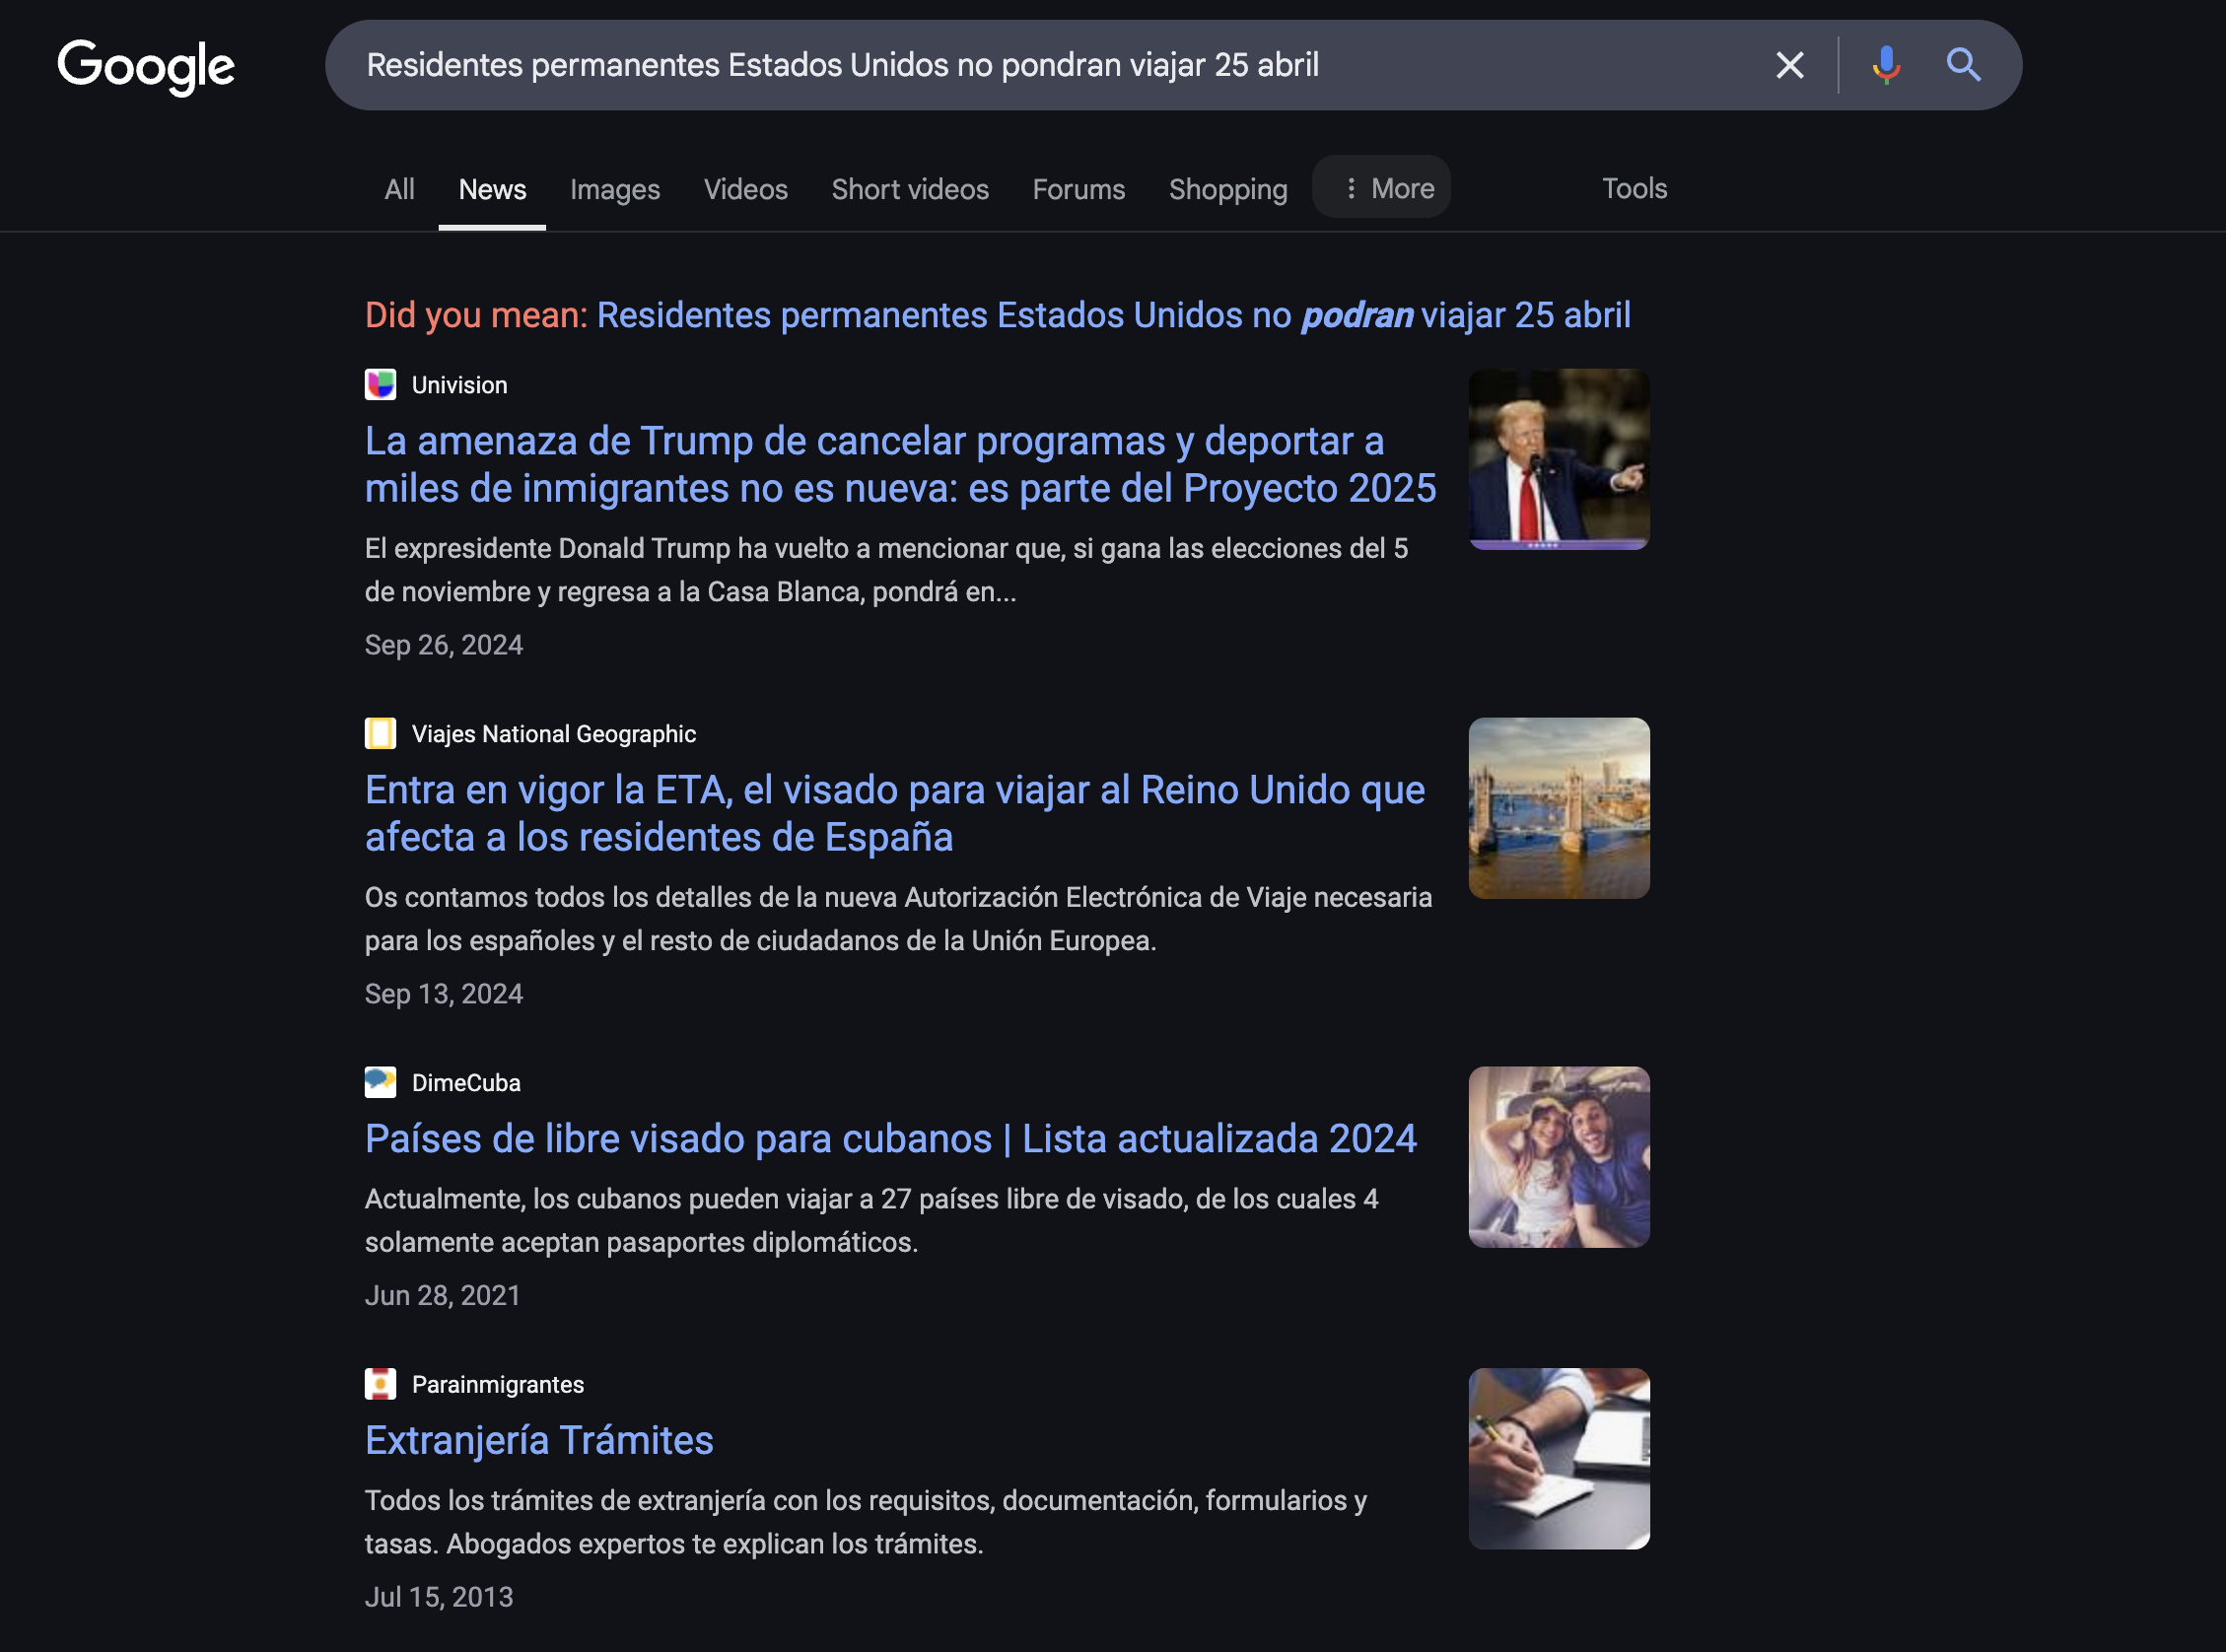Click the DimeCuba source favicon
Screen dimensions: 2226x1652
[380, 1083]
